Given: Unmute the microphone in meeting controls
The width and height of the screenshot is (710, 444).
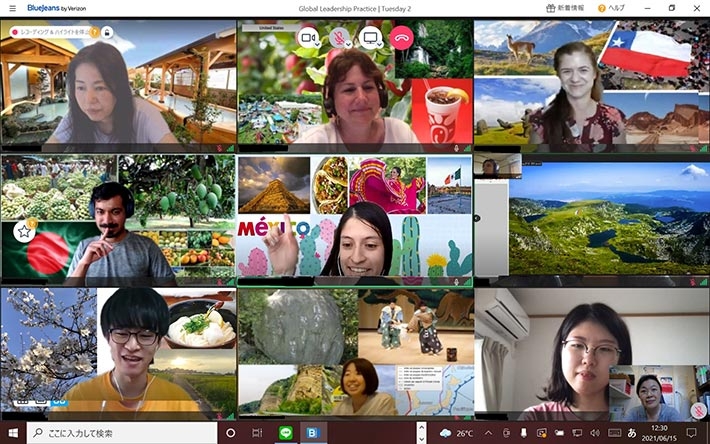Looking at the screenshot, I should click(x=340, y=38).
